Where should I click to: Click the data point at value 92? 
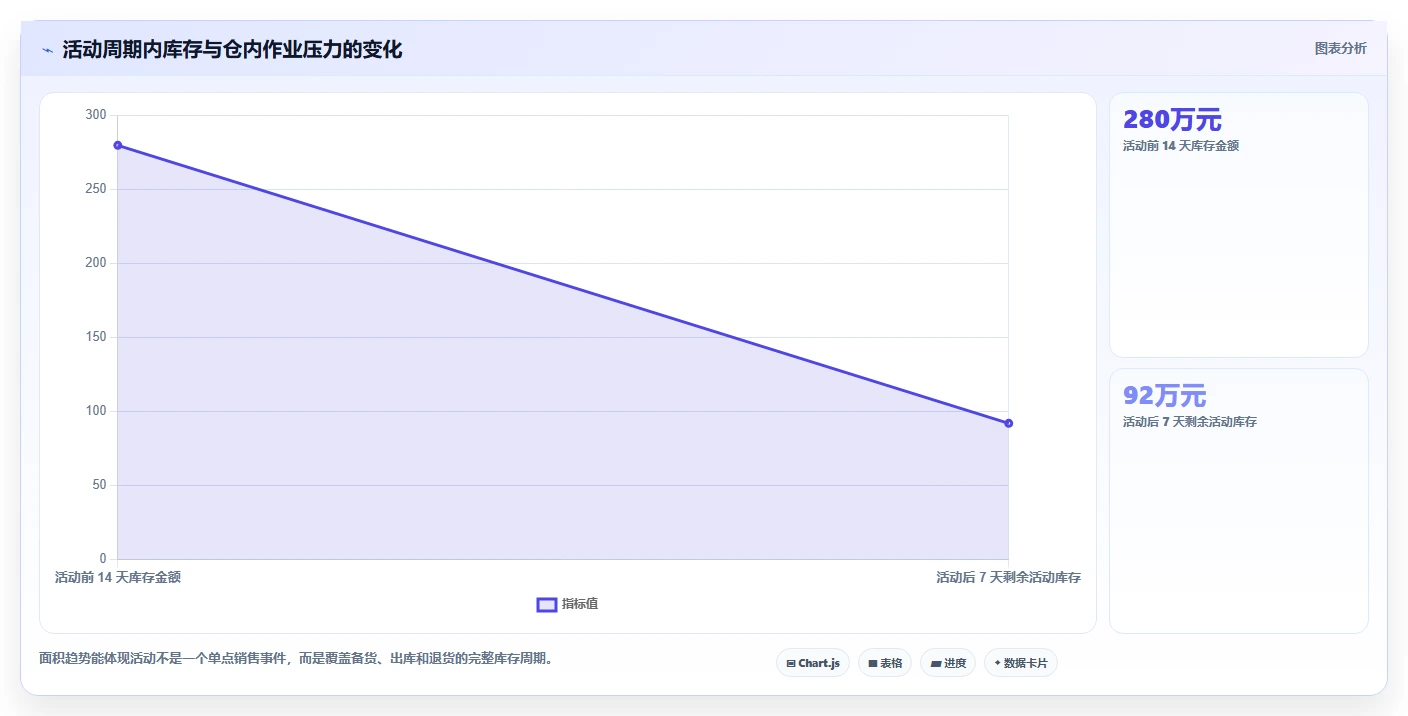[x=1008, y=423]
